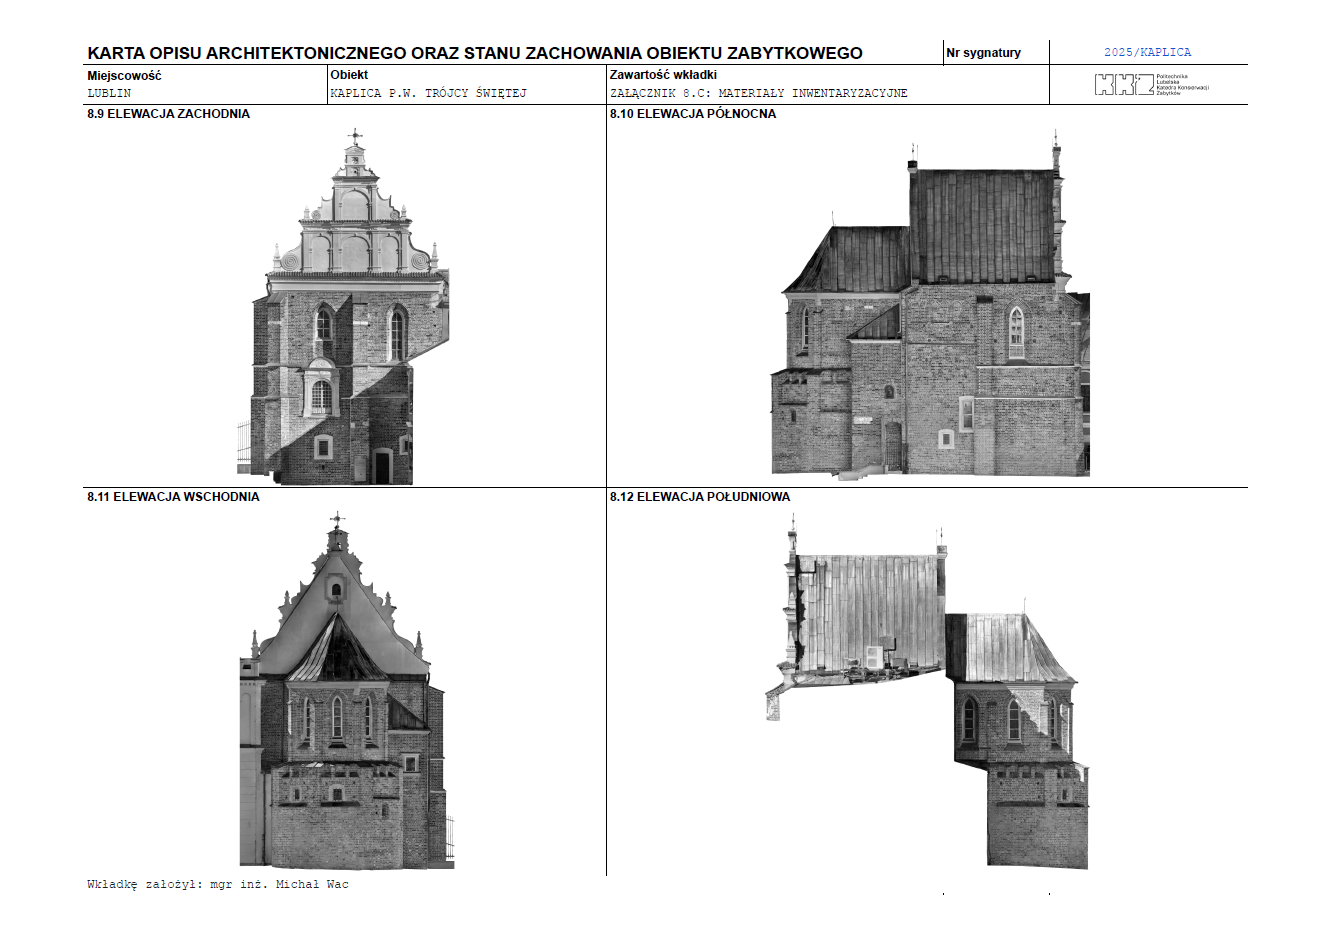
Task: Select 'ZAŁĄCZNIK 8.C: MATERIAŁY INWENTARYZACYJNE' text
Action: 759,93
